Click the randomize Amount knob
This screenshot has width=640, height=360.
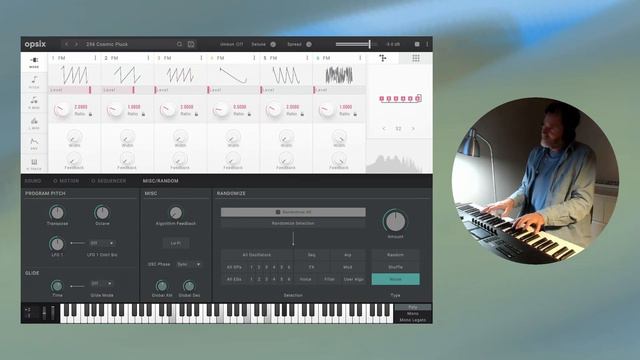coord(395,222)
